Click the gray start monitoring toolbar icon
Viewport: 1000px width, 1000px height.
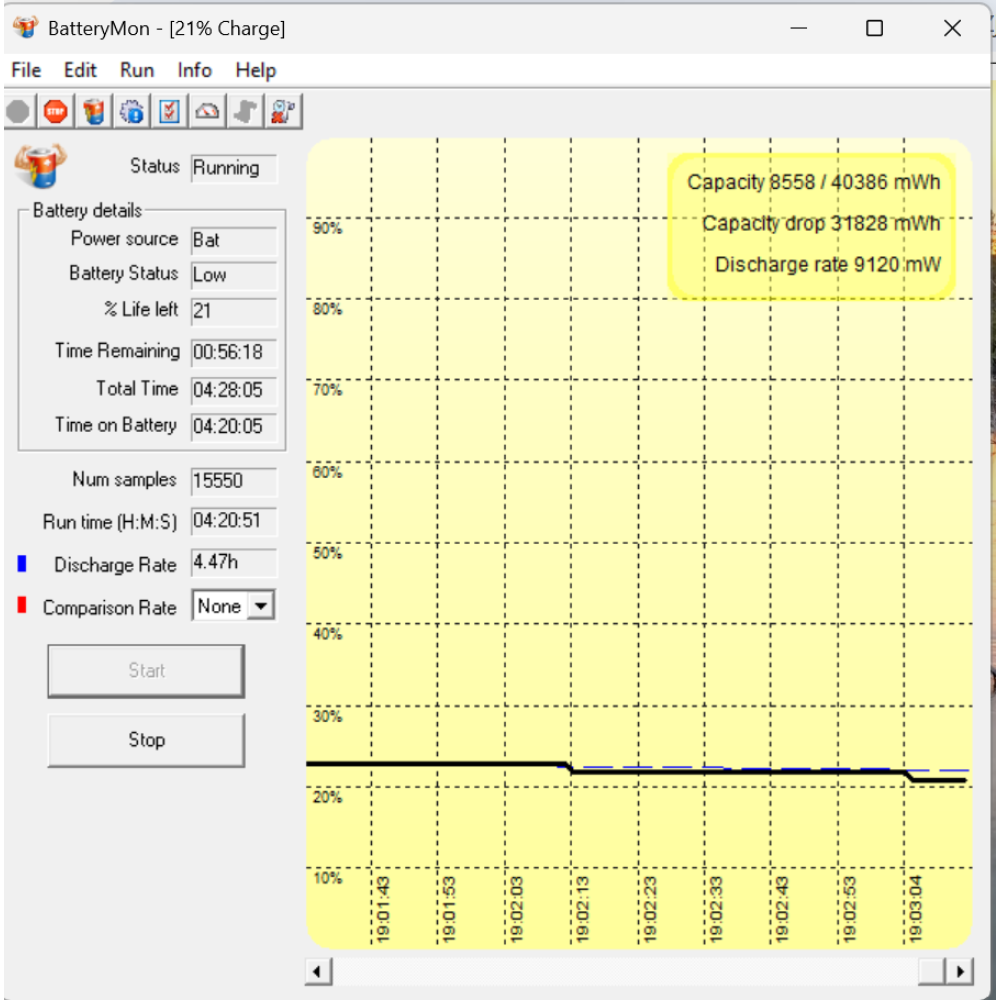tap(18, 111)
